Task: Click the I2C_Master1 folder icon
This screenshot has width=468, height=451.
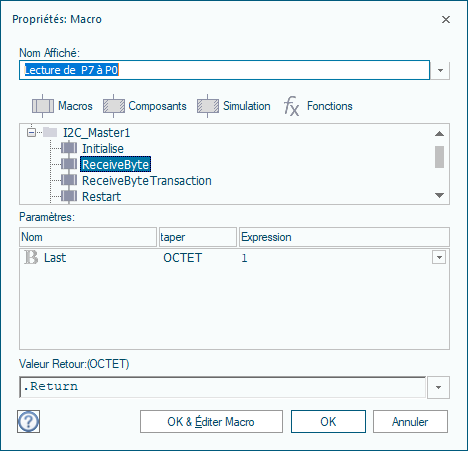Action: [50, 132]
